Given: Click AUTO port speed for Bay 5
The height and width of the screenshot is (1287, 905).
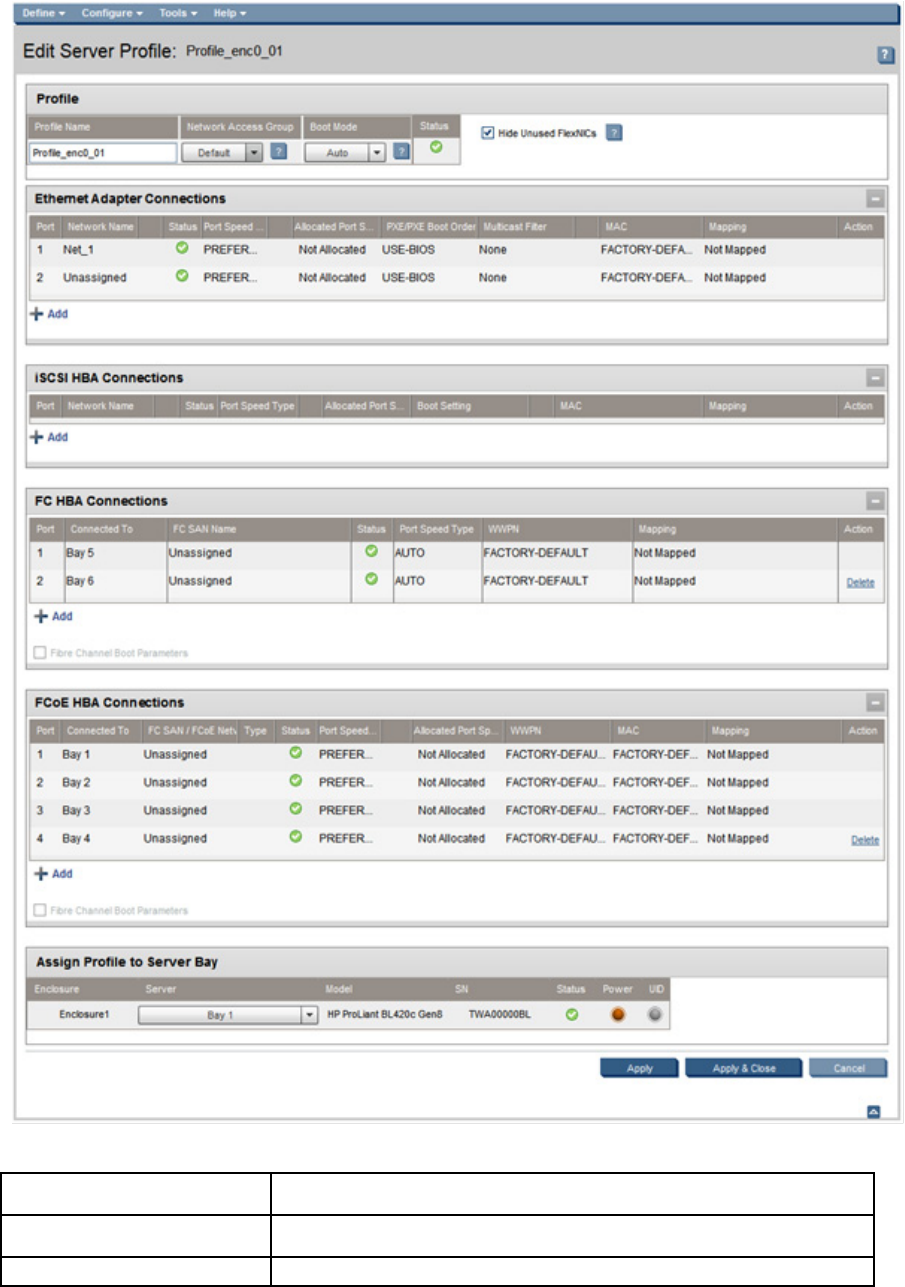Looking at the screenshot, I should click(411, 553).
